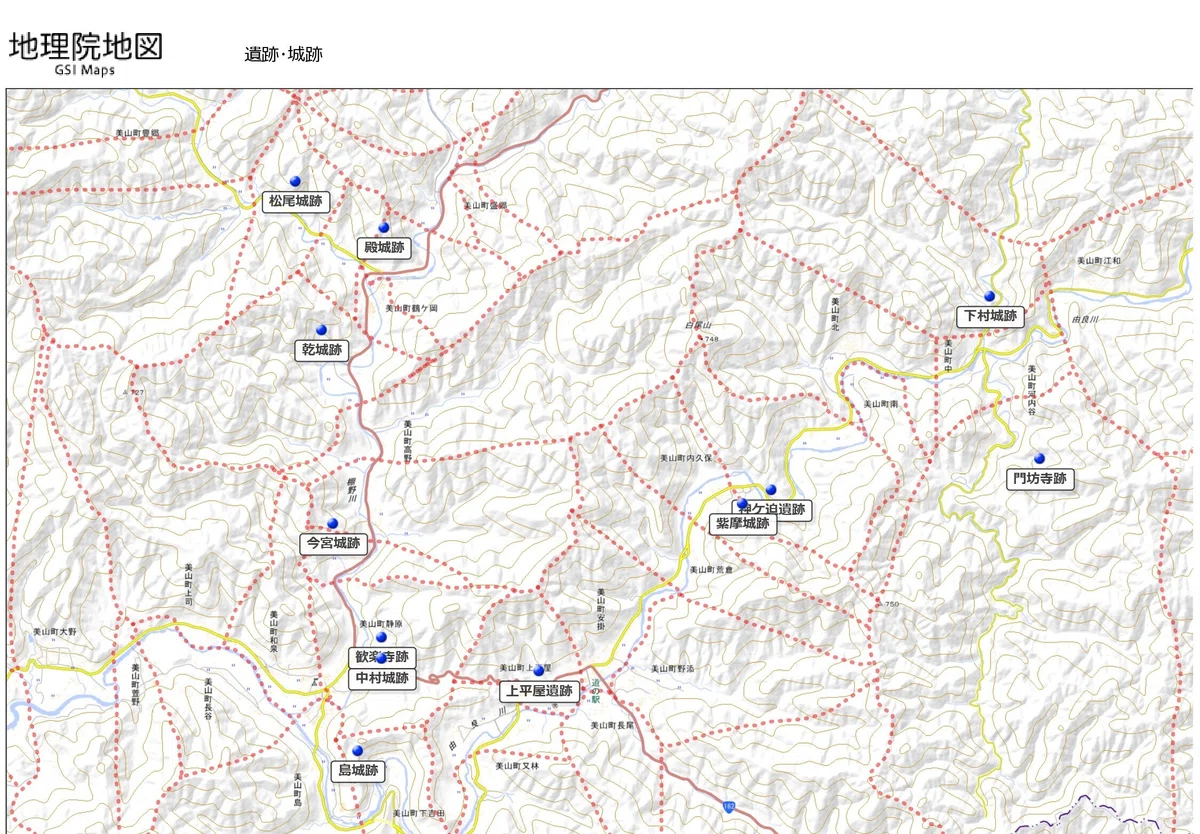
Task: Select the 美山町内久保 place name
Action: [x=685, y=458]
